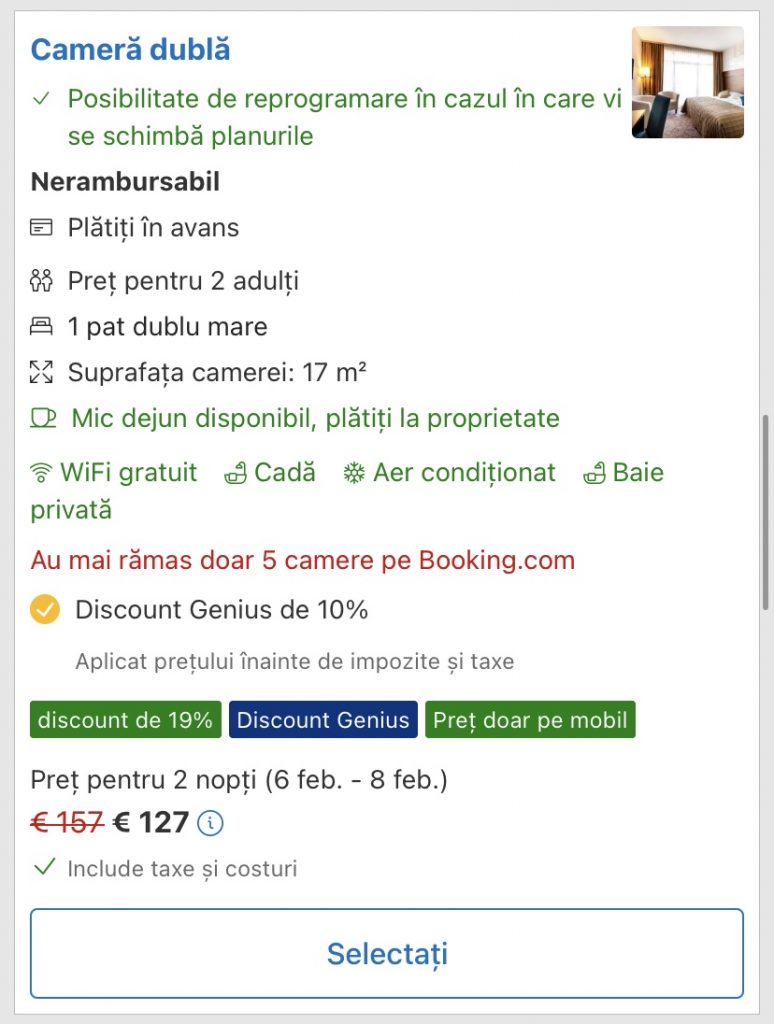
Task: Click the price info circle icon
Action: [210, 823]
